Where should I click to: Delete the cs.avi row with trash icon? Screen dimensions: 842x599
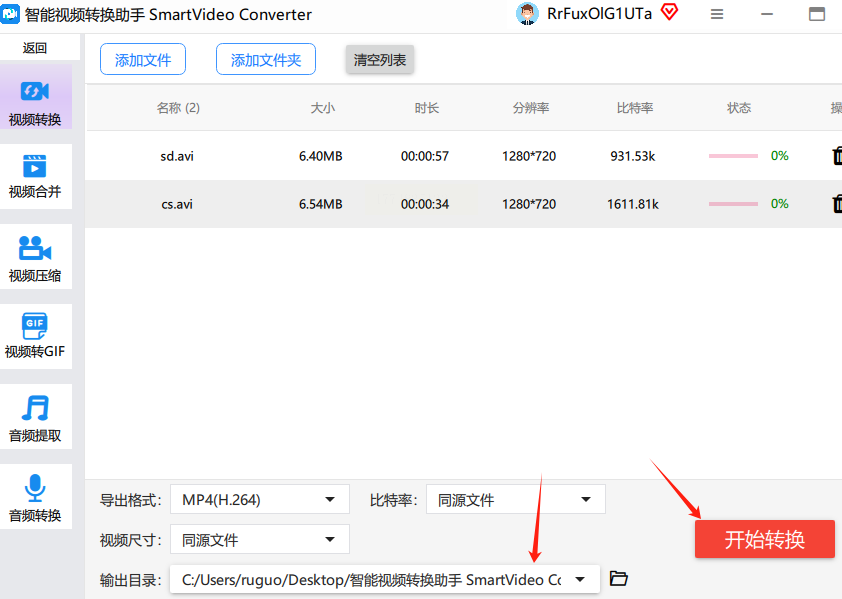tap(837, 204)
